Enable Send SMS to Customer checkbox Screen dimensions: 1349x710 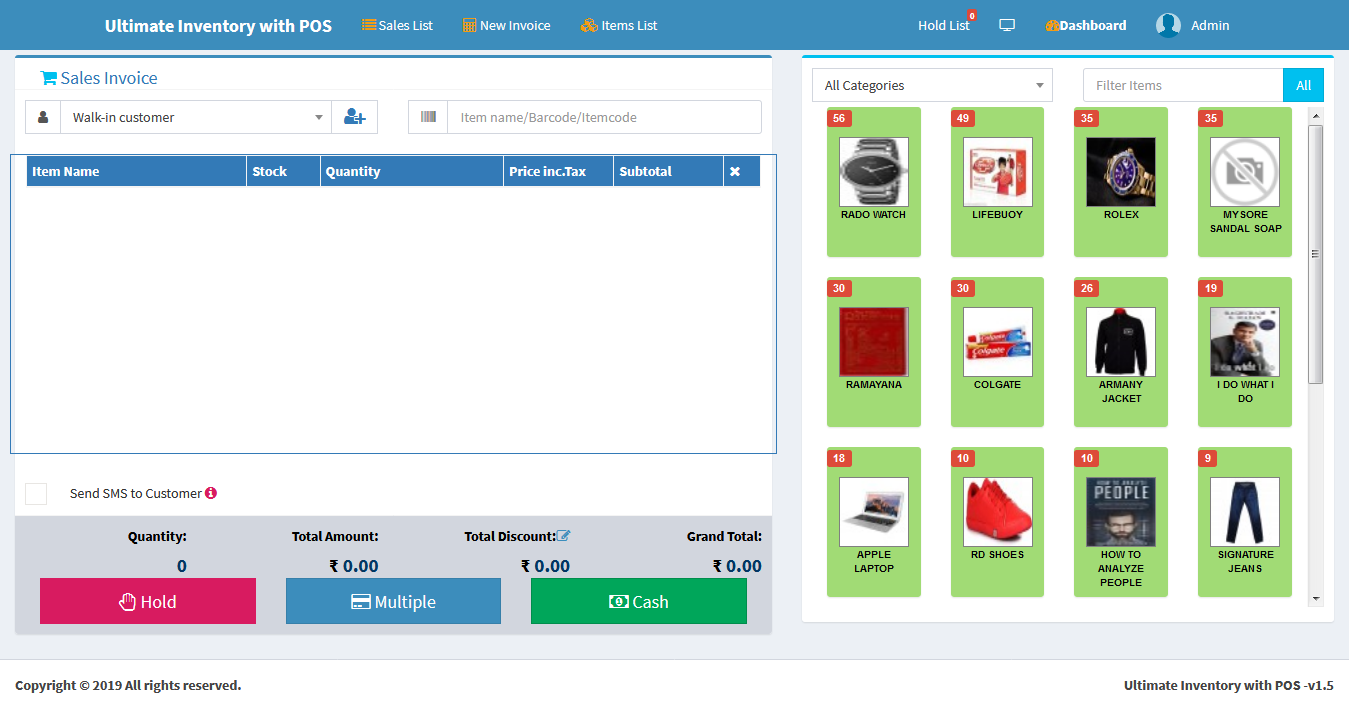36,494
